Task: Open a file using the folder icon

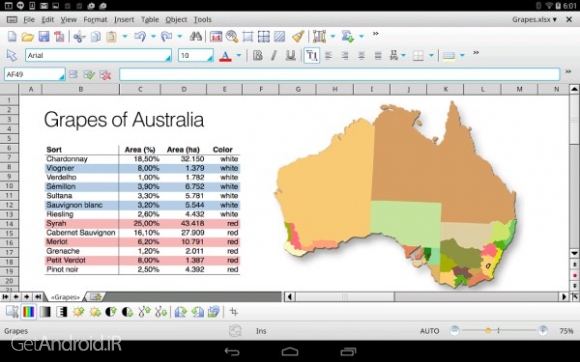Action: click(27, 36)
